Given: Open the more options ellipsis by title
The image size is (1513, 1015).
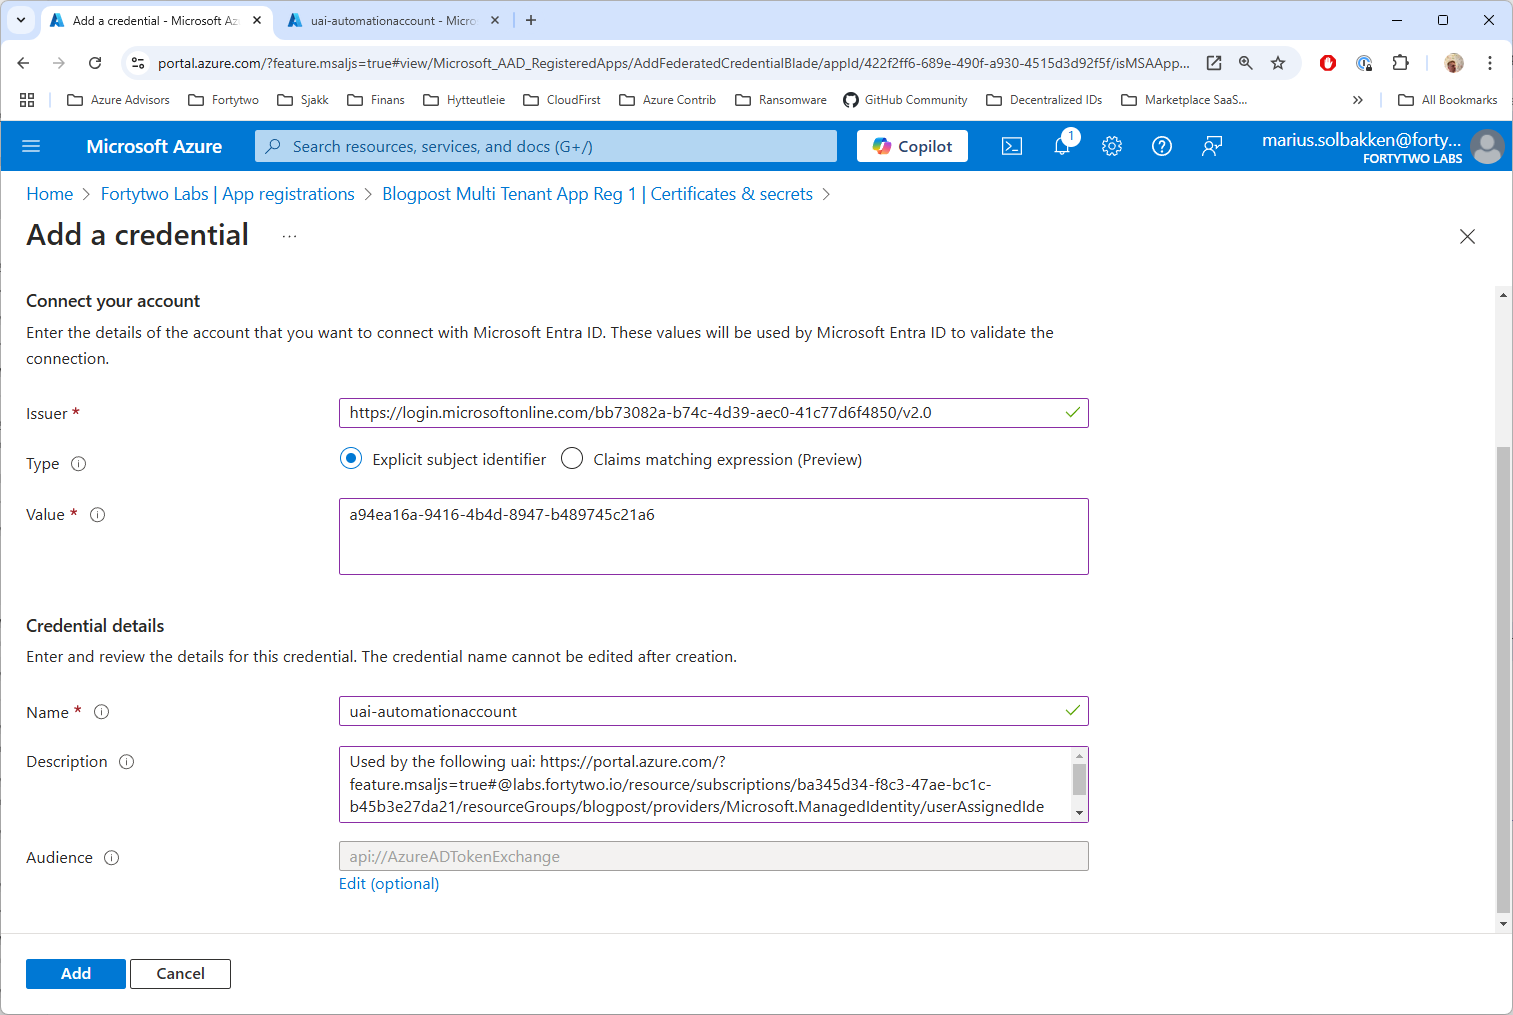Looking at the screenshot, I should pyautogui.click(x=289, y=237).
